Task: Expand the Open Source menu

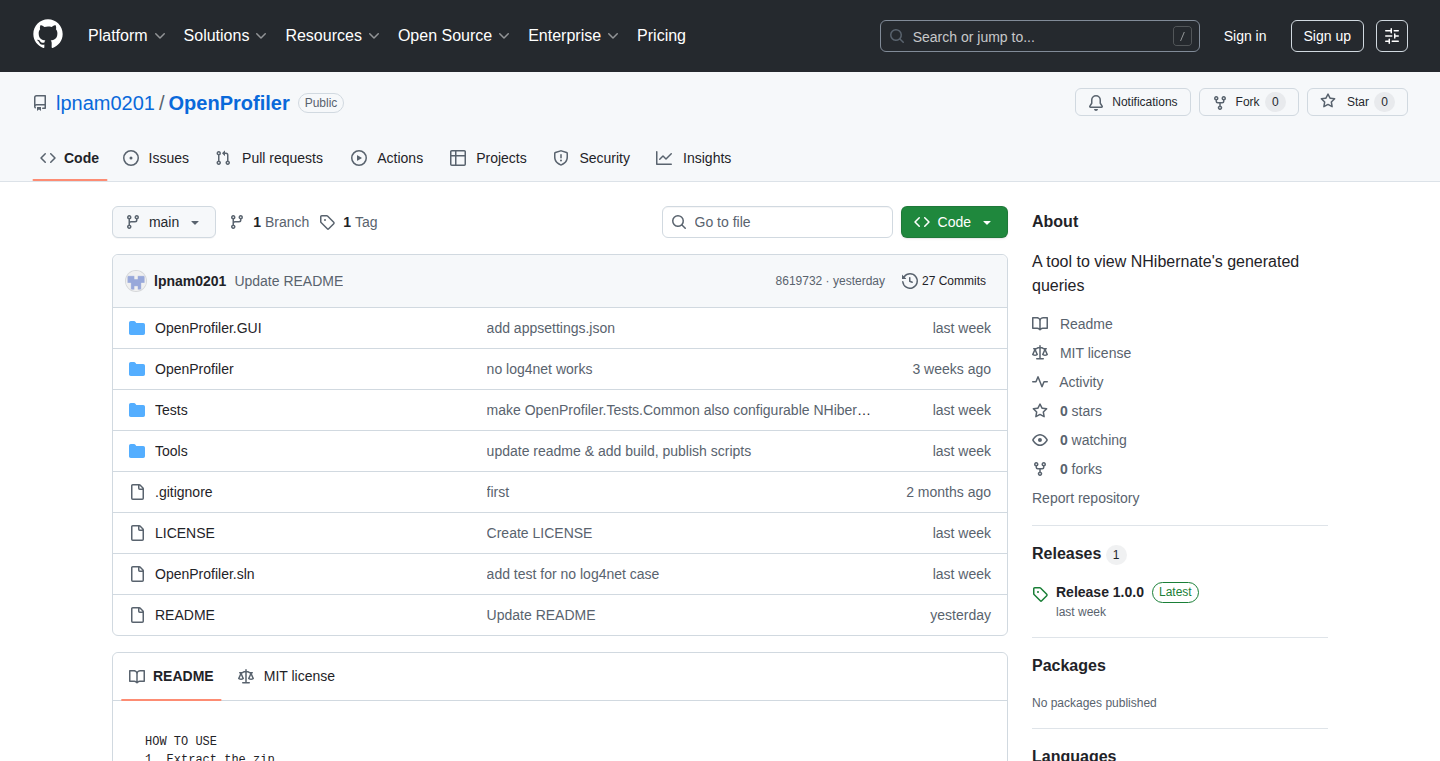Action: click(x=454, y=36)
